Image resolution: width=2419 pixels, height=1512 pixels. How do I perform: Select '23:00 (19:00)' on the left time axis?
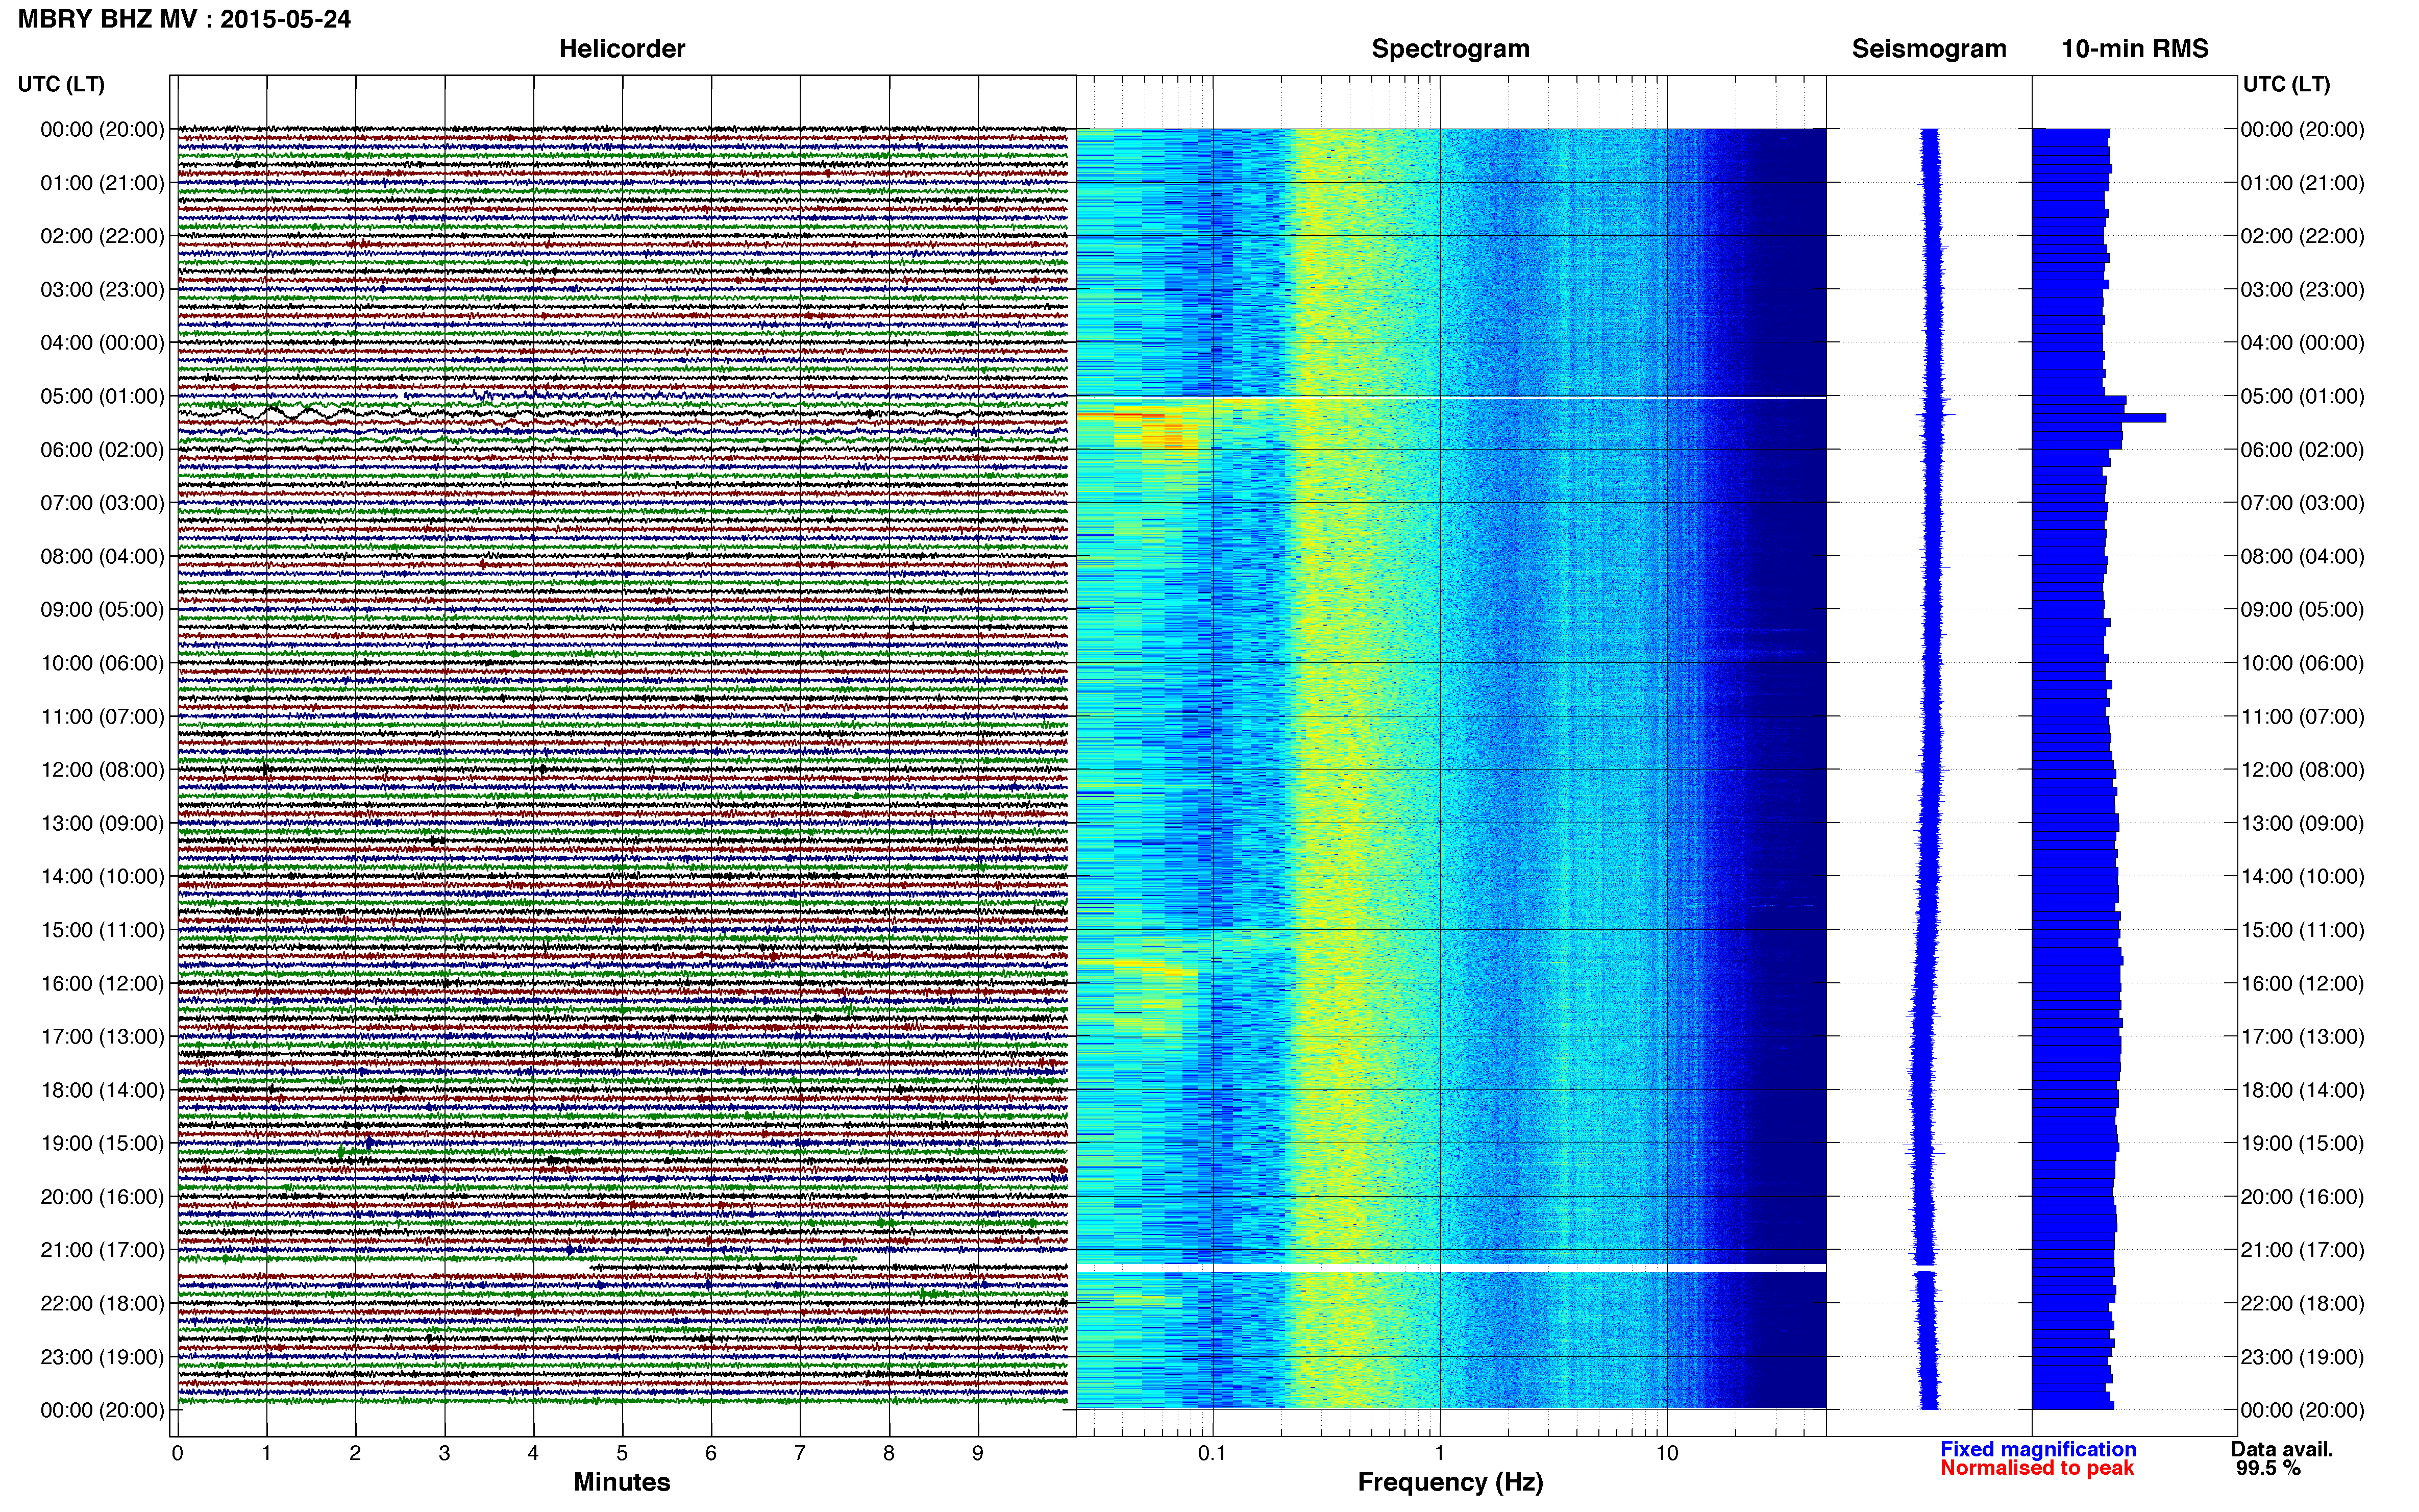[x=102, y=1357]
